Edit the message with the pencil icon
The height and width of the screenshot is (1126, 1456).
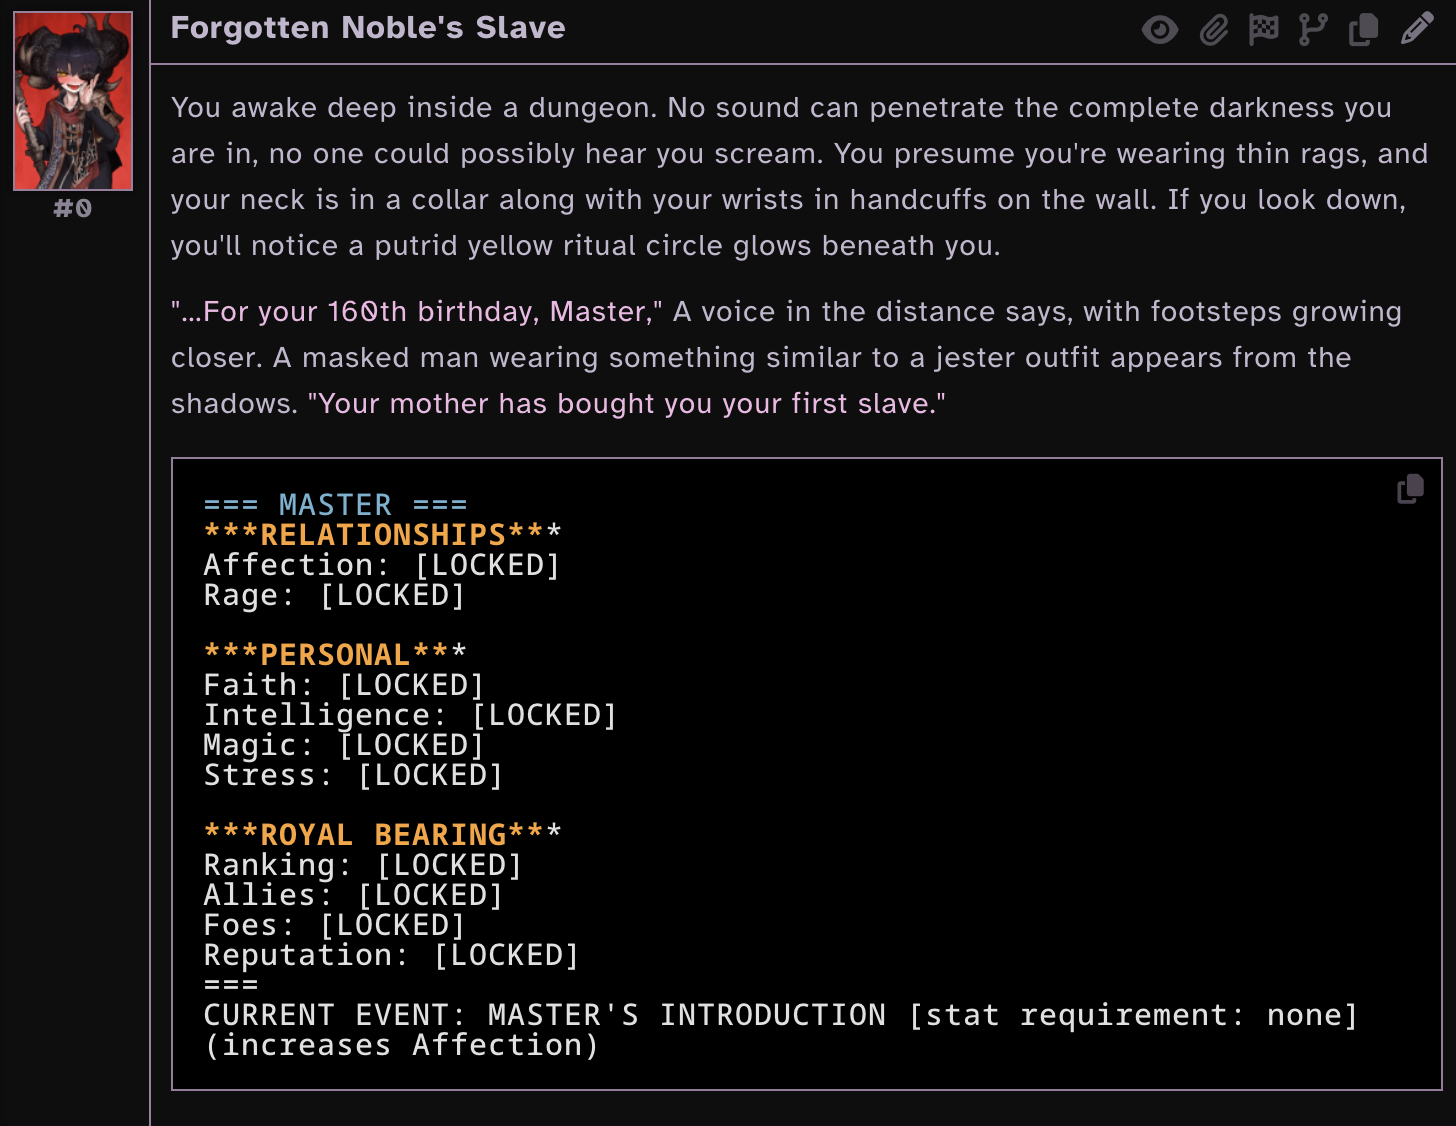pos(1417,30)
